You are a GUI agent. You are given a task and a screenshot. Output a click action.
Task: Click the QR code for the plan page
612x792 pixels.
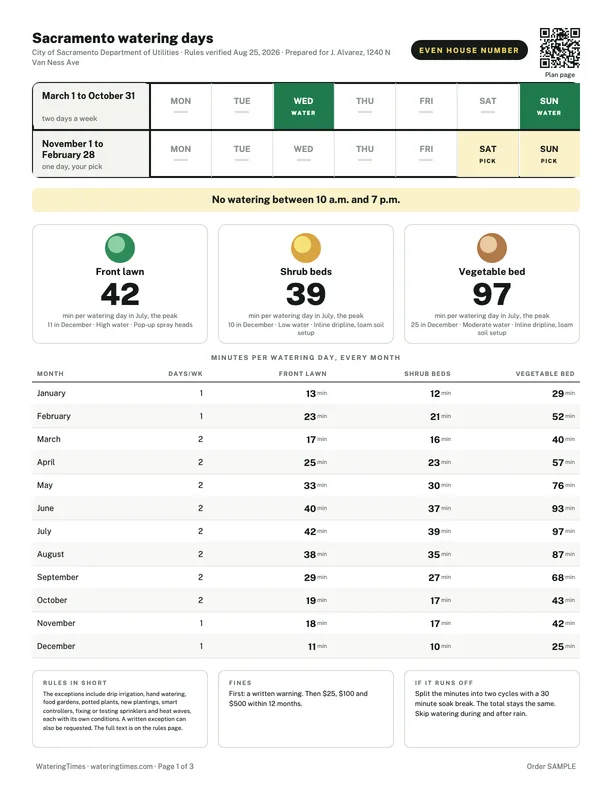point(559,48)
